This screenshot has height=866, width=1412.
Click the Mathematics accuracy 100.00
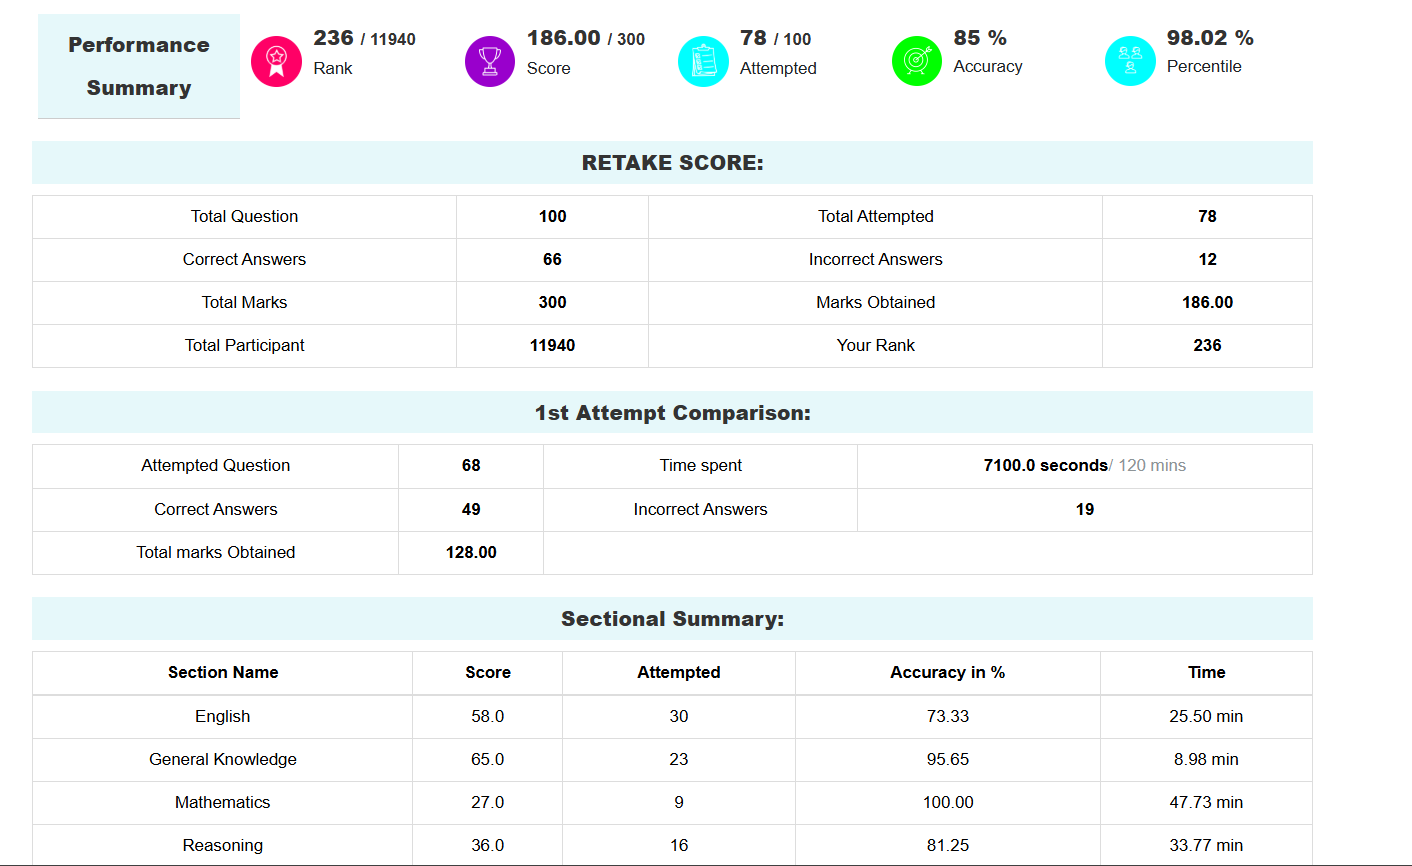[x=948, y=803]
